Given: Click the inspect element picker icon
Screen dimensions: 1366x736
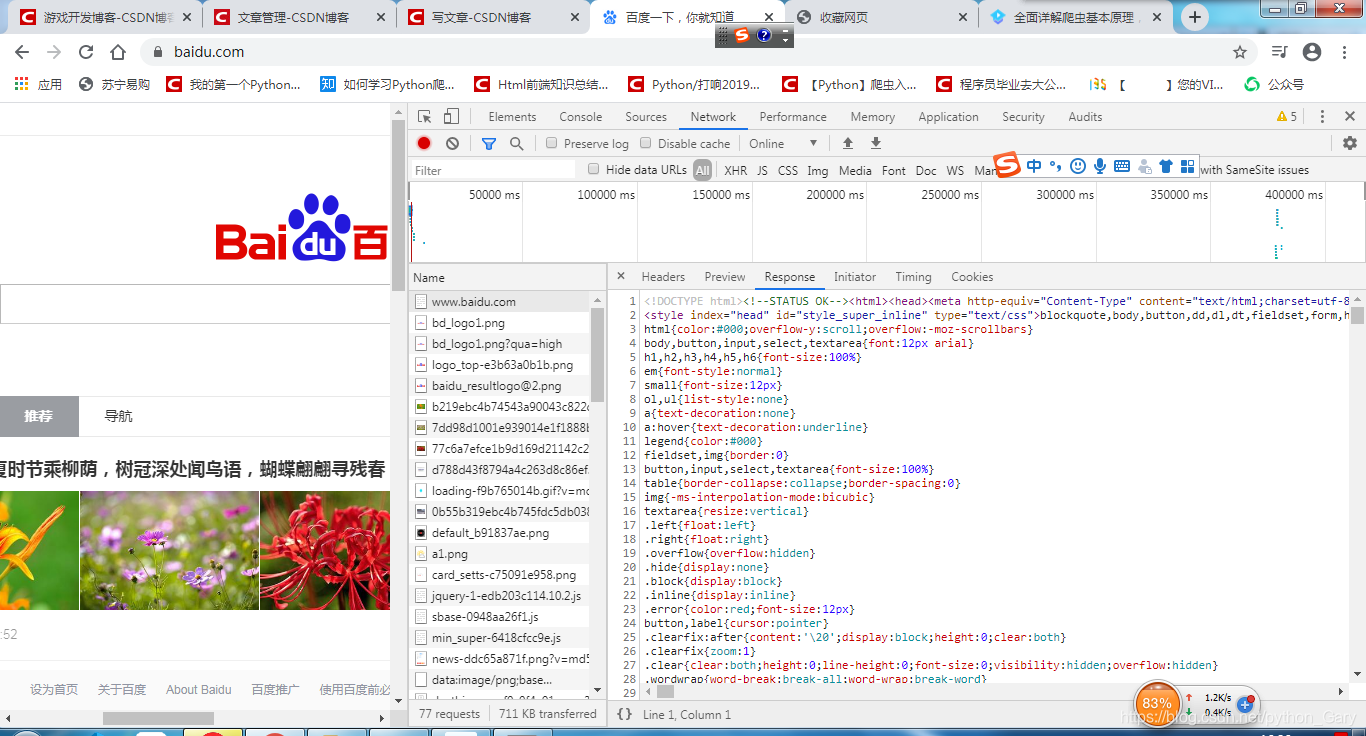Looking at the screenshot, I should (424, 117).
